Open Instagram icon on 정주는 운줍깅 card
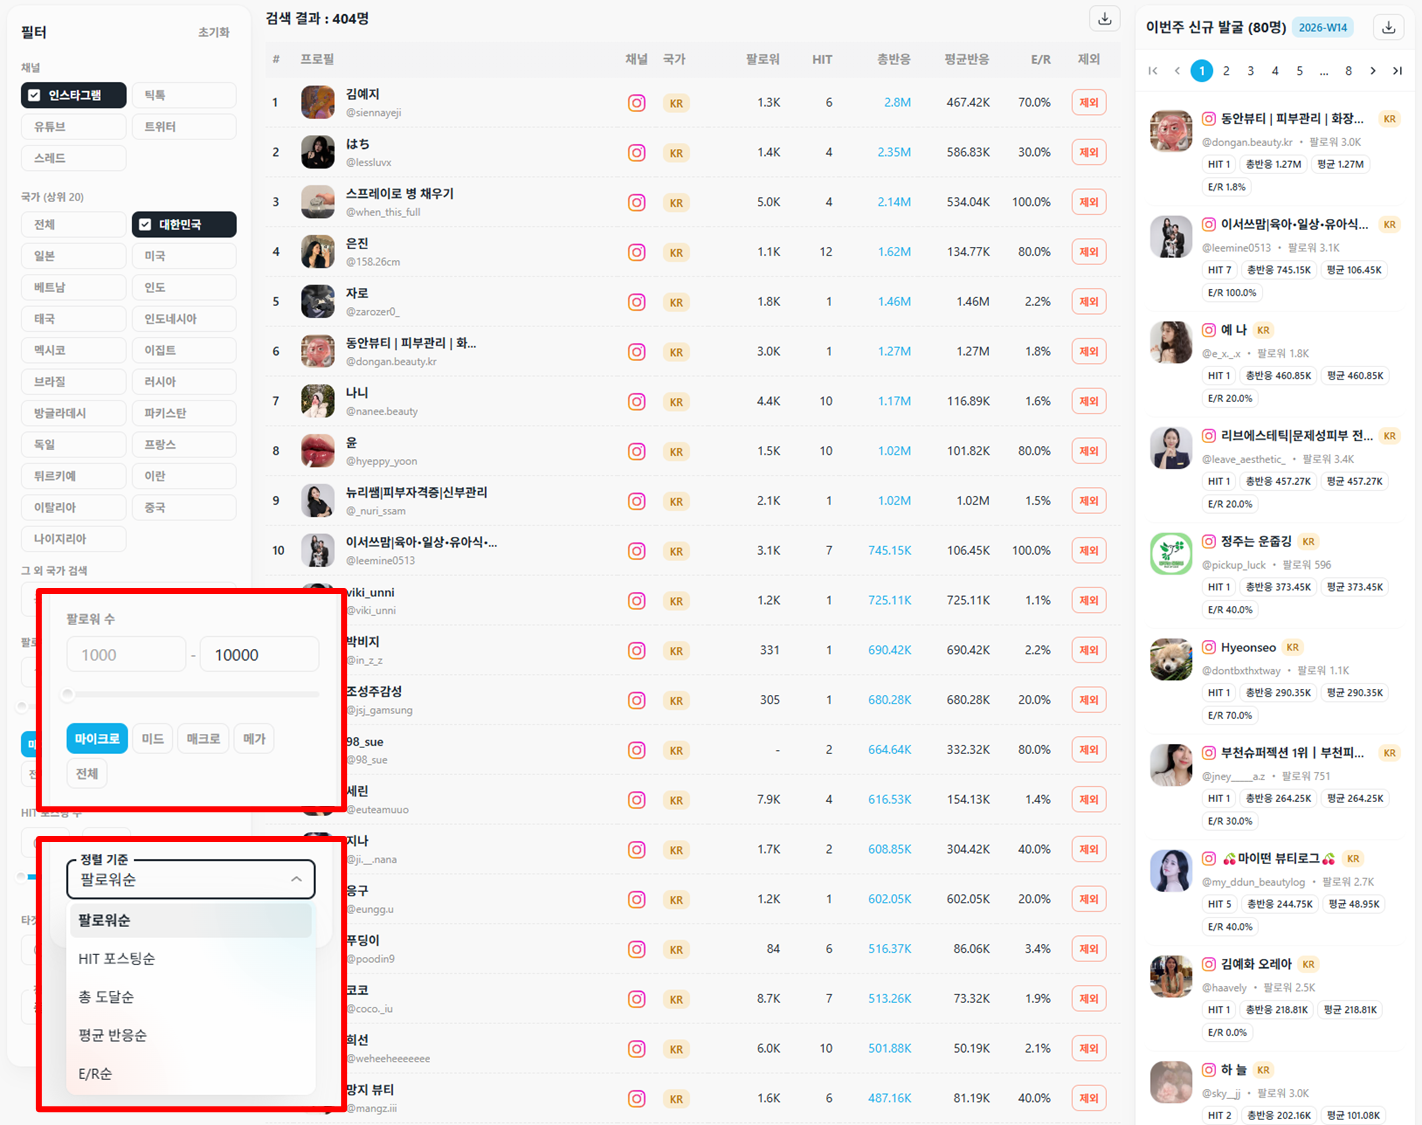 click(1208, 541)
